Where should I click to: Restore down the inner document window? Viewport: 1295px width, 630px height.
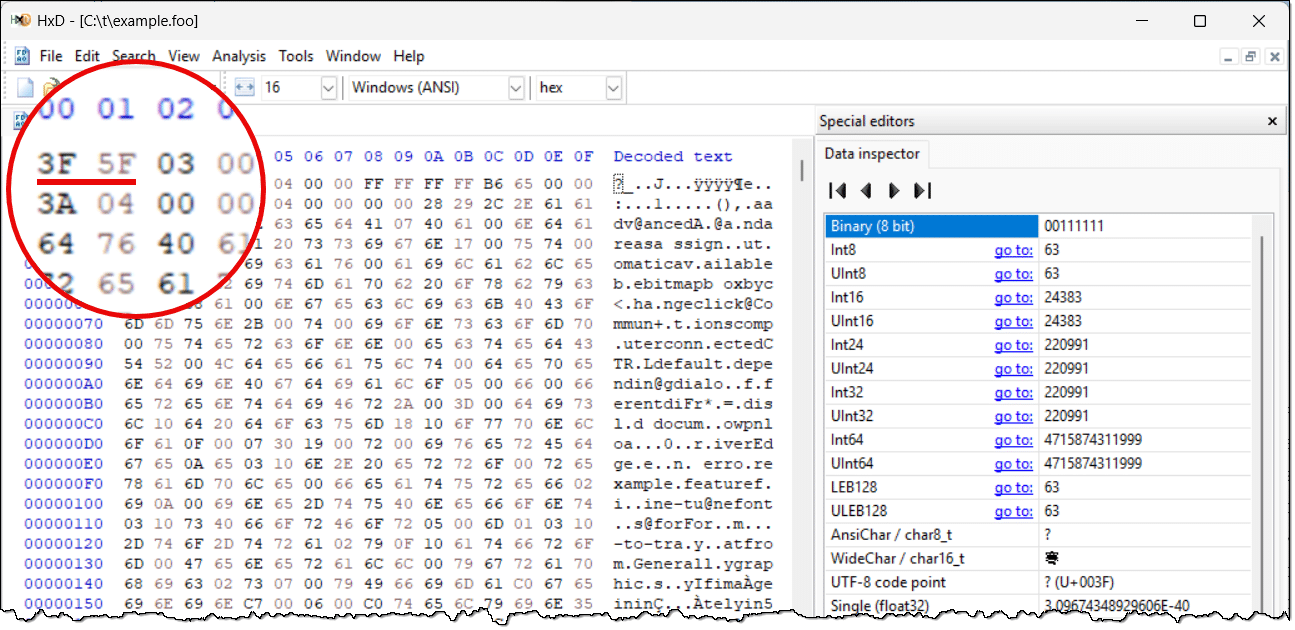pos(1250,57)
